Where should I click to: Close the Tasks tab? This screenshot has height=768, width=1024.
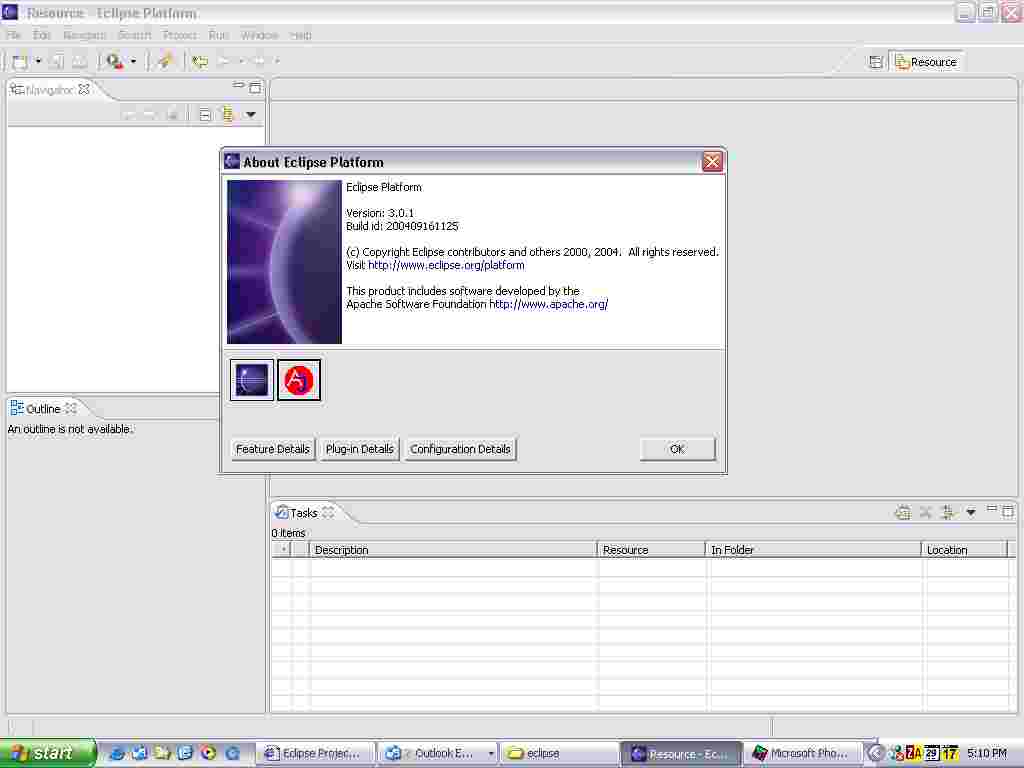click(328, 513)
